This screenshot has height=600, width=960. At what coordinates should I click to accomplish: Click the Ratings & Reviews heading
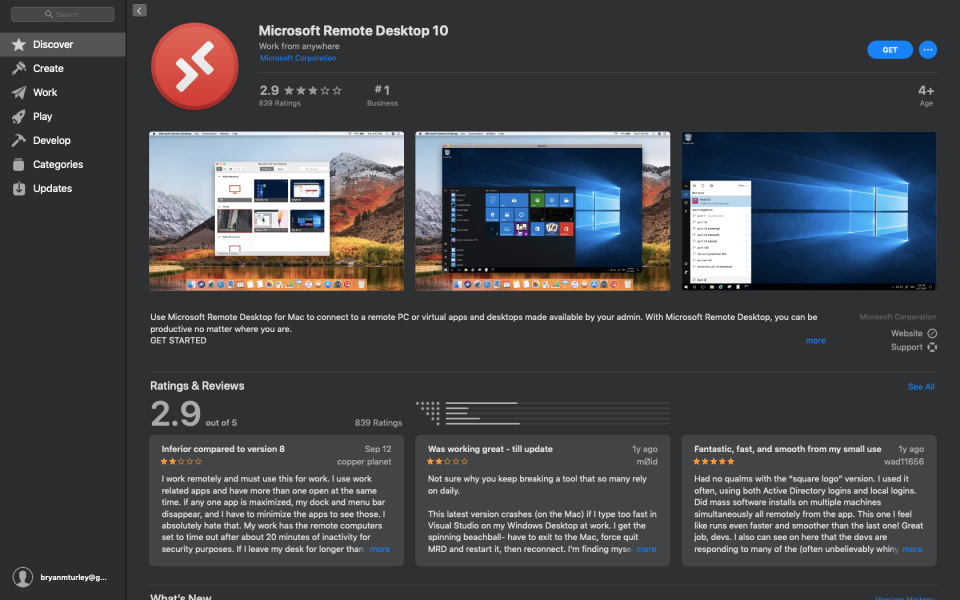(197, 386)
